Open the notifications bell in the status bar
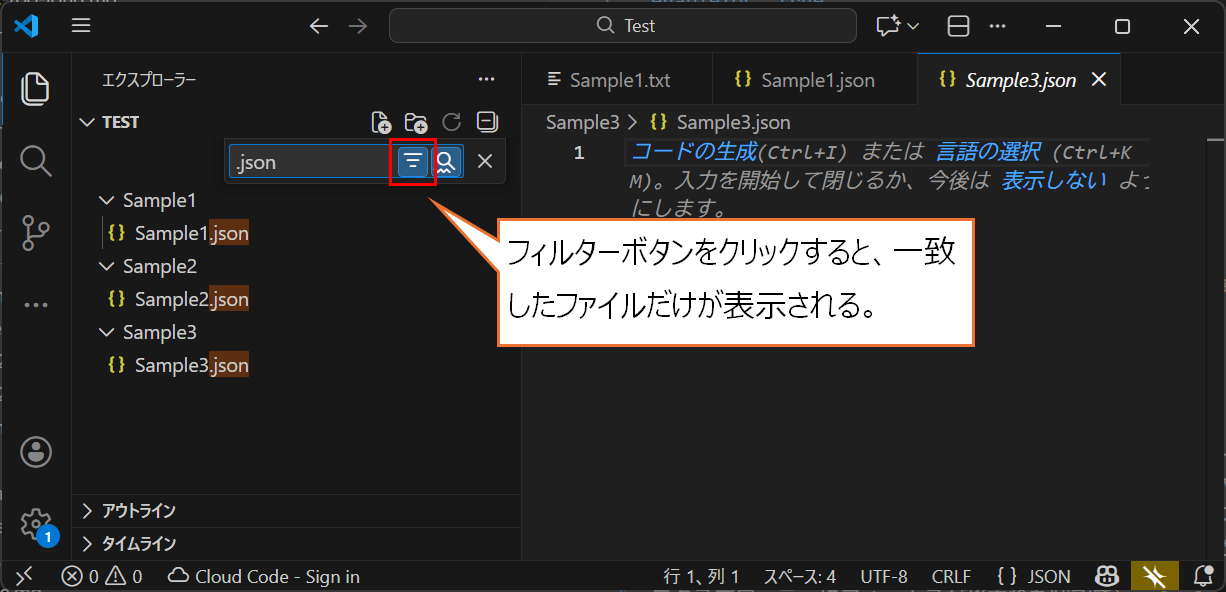1226x592 pixels. (x=1203, y=576)
